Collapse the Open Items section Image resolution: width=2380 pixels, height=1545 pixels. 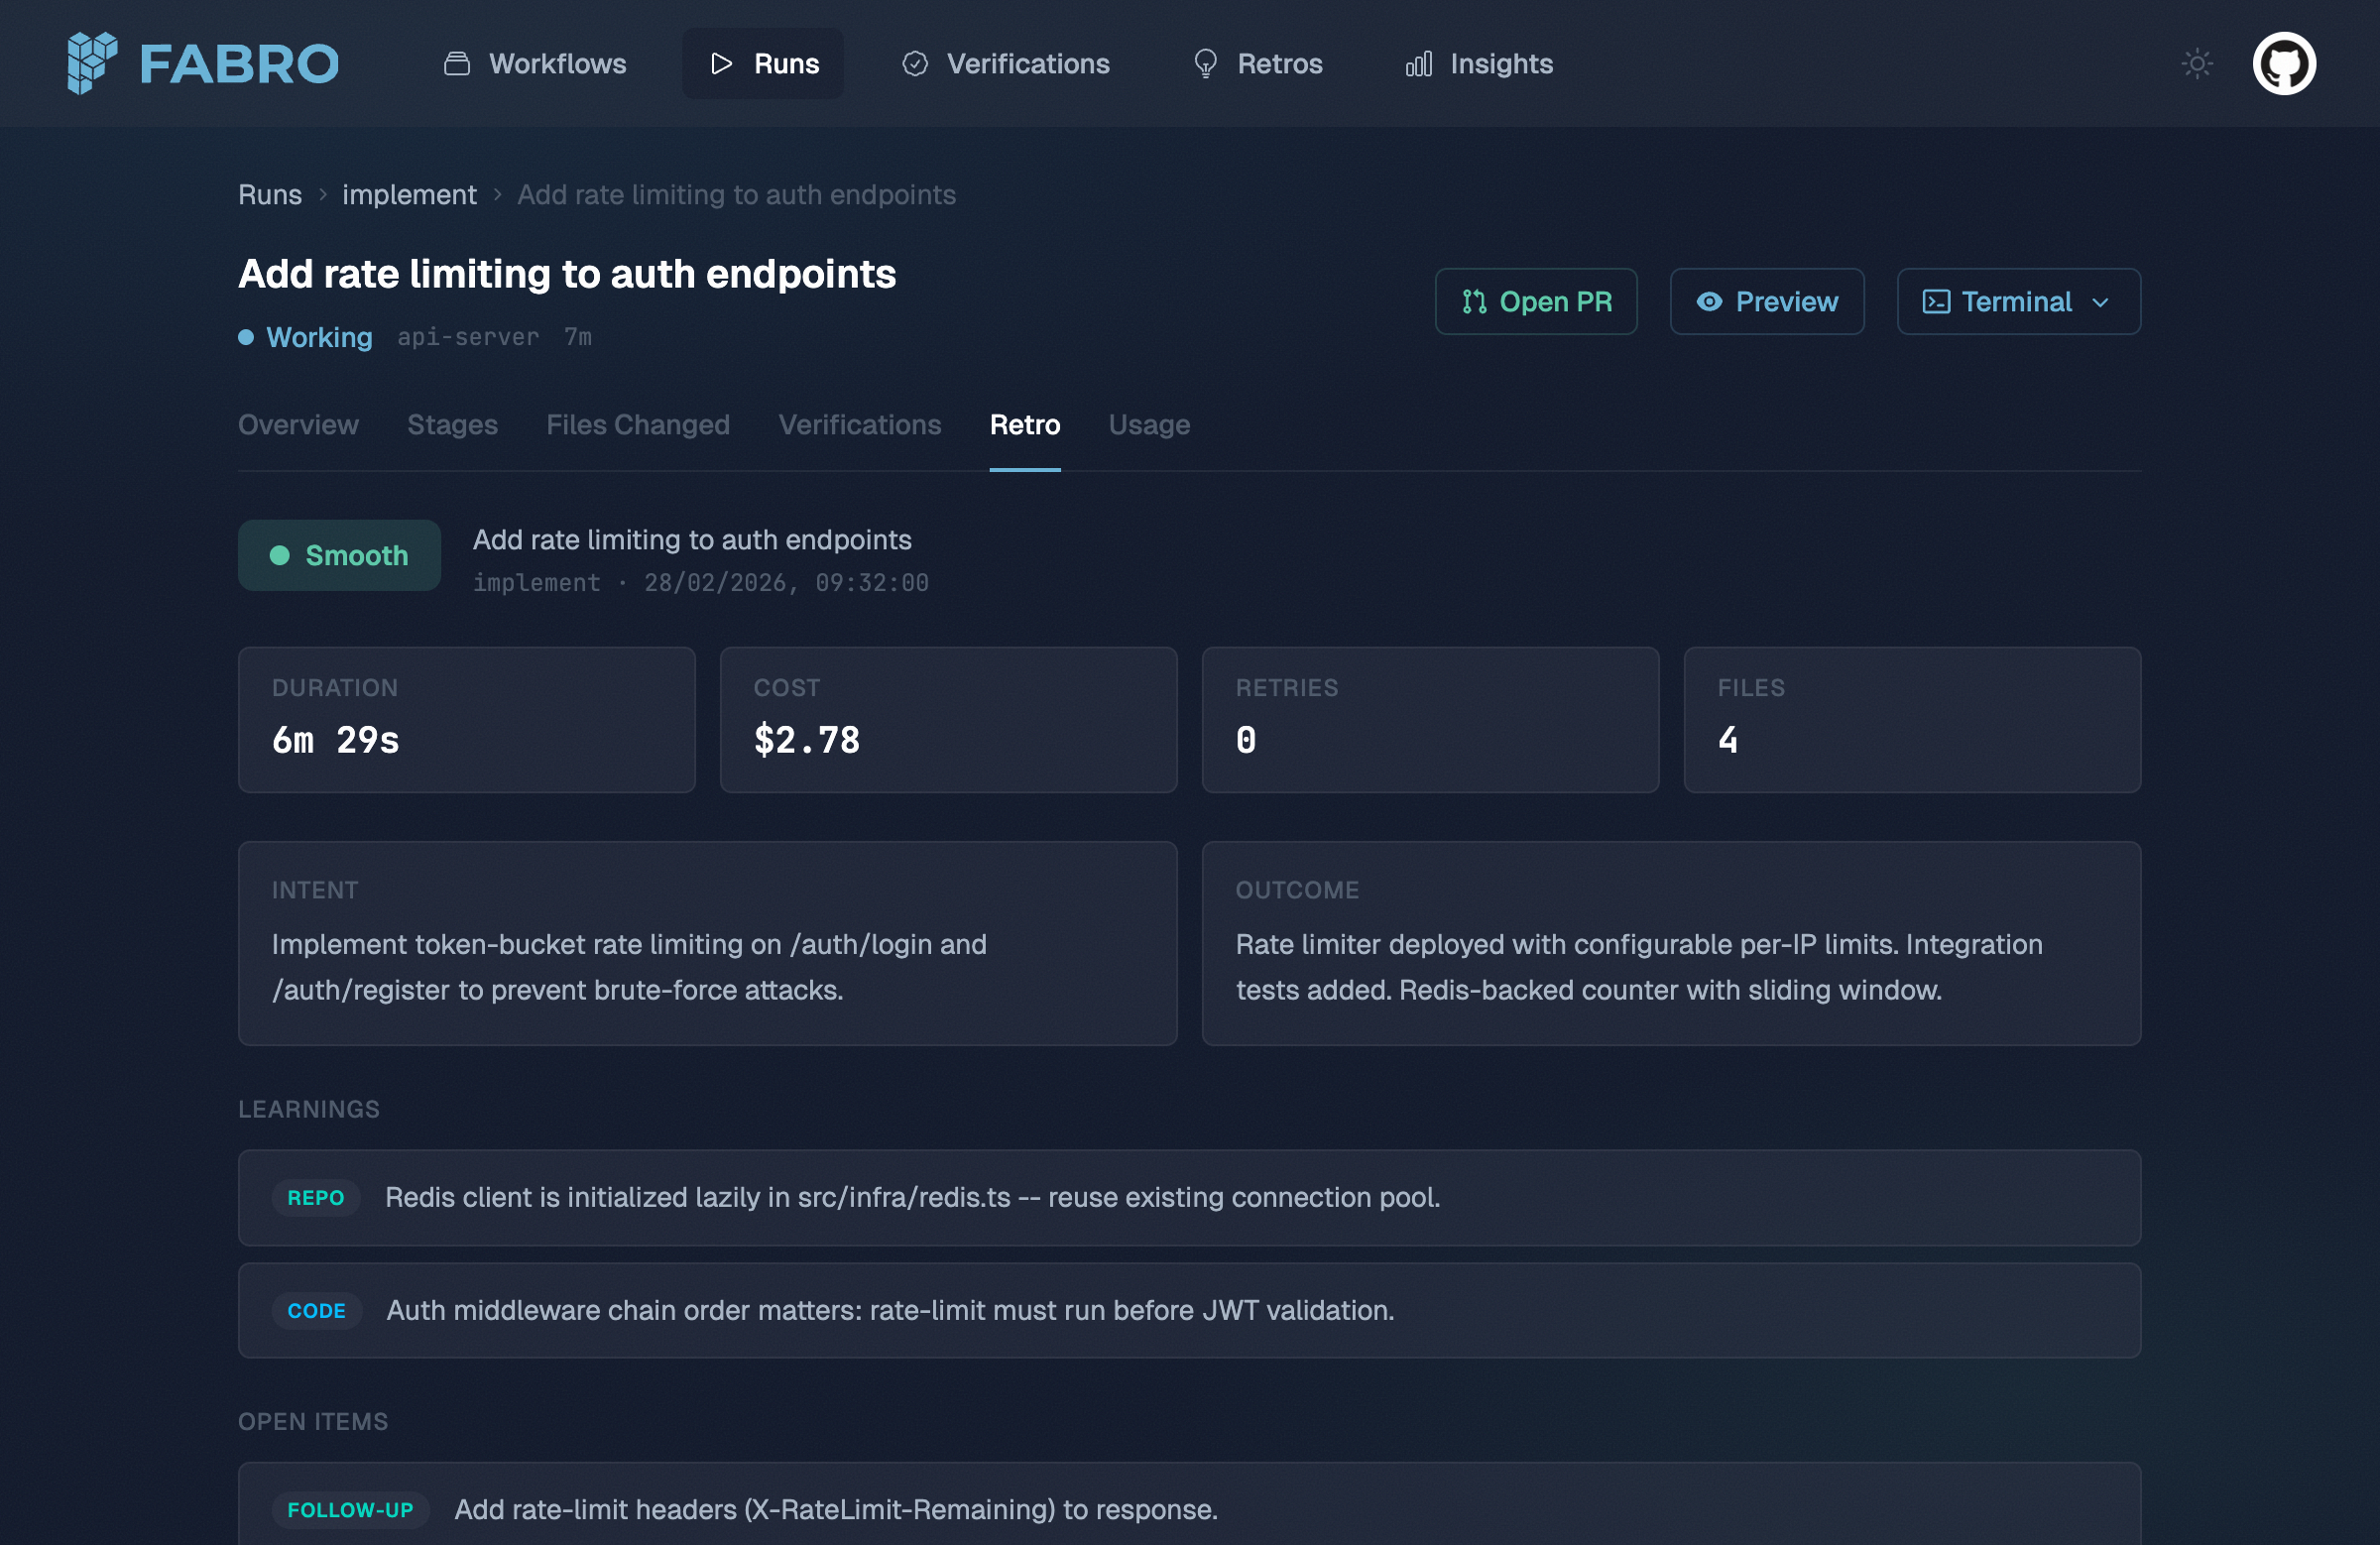click(312, 1421)
